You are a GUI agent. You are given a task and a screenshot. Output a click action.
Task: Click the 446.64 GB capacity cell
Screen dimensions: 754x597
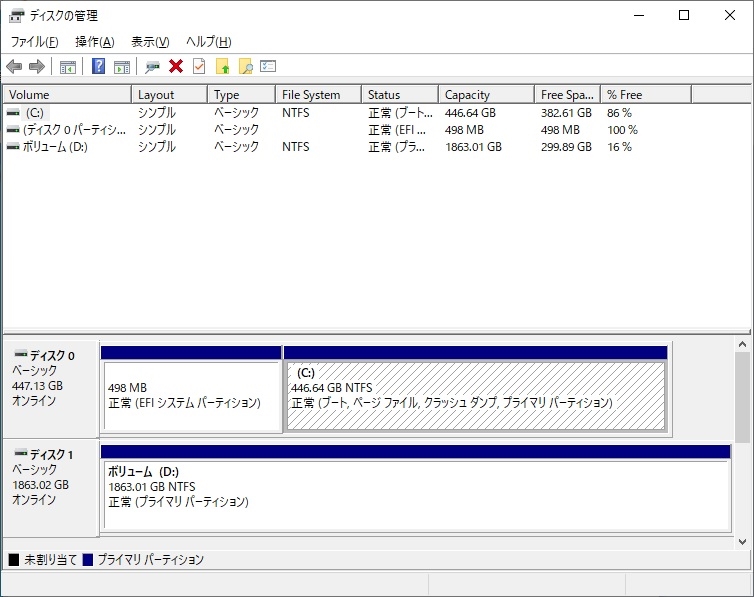(x=470, y=113)
